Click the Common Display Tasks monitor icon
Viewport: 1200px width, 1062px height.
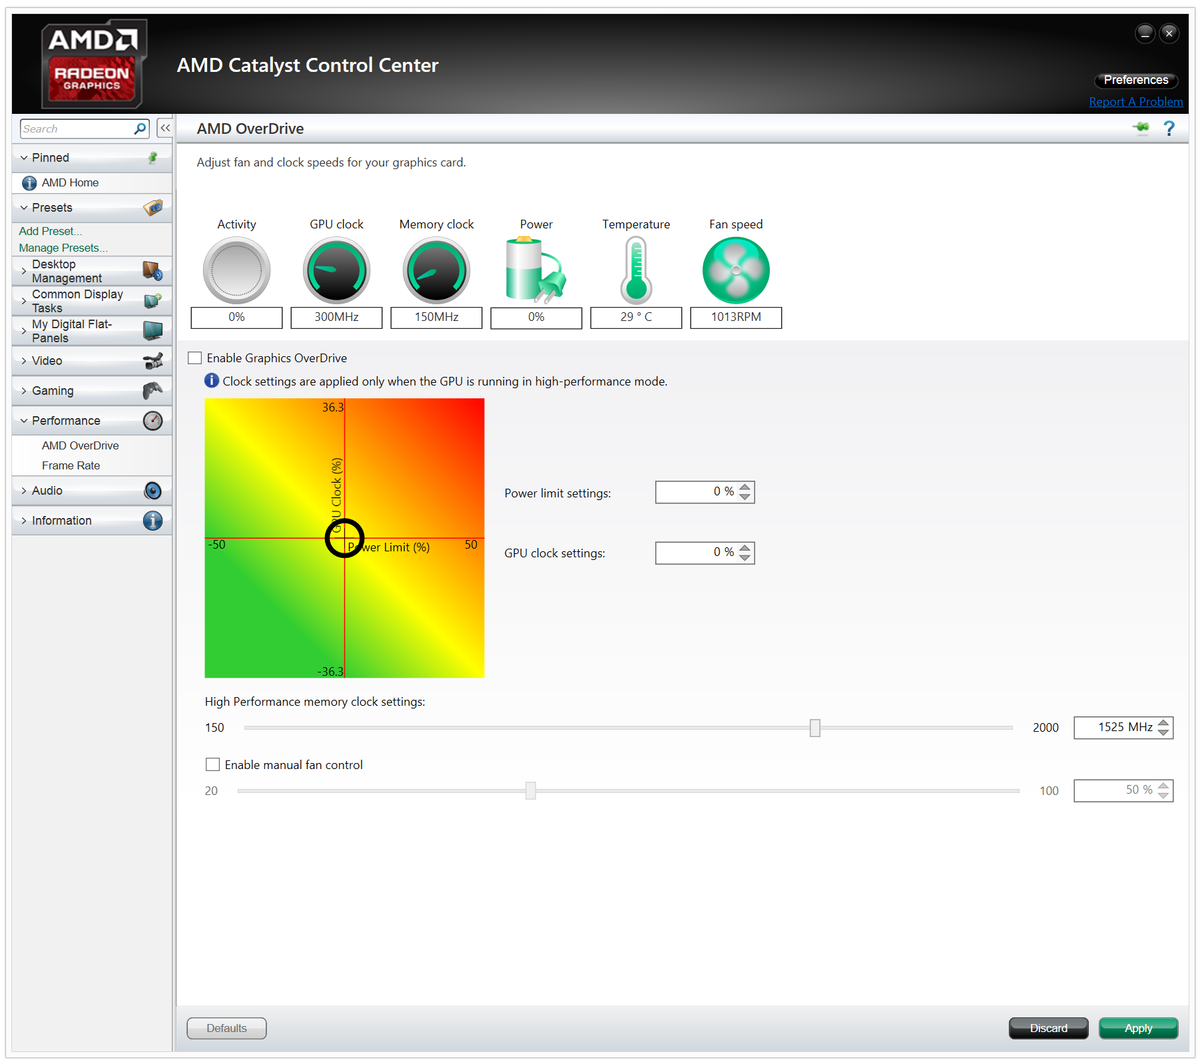pyautogui.click(x=154, y=300)
